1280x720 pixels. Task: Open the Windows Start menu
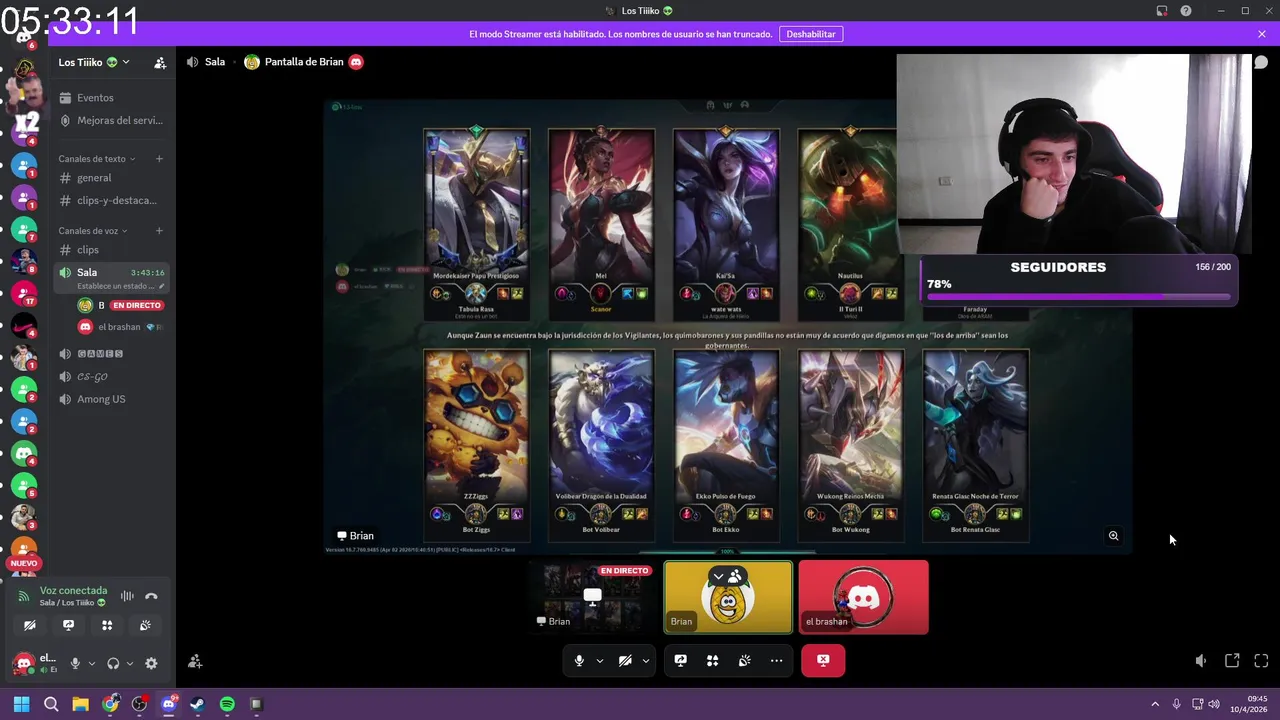pos(22,704)
